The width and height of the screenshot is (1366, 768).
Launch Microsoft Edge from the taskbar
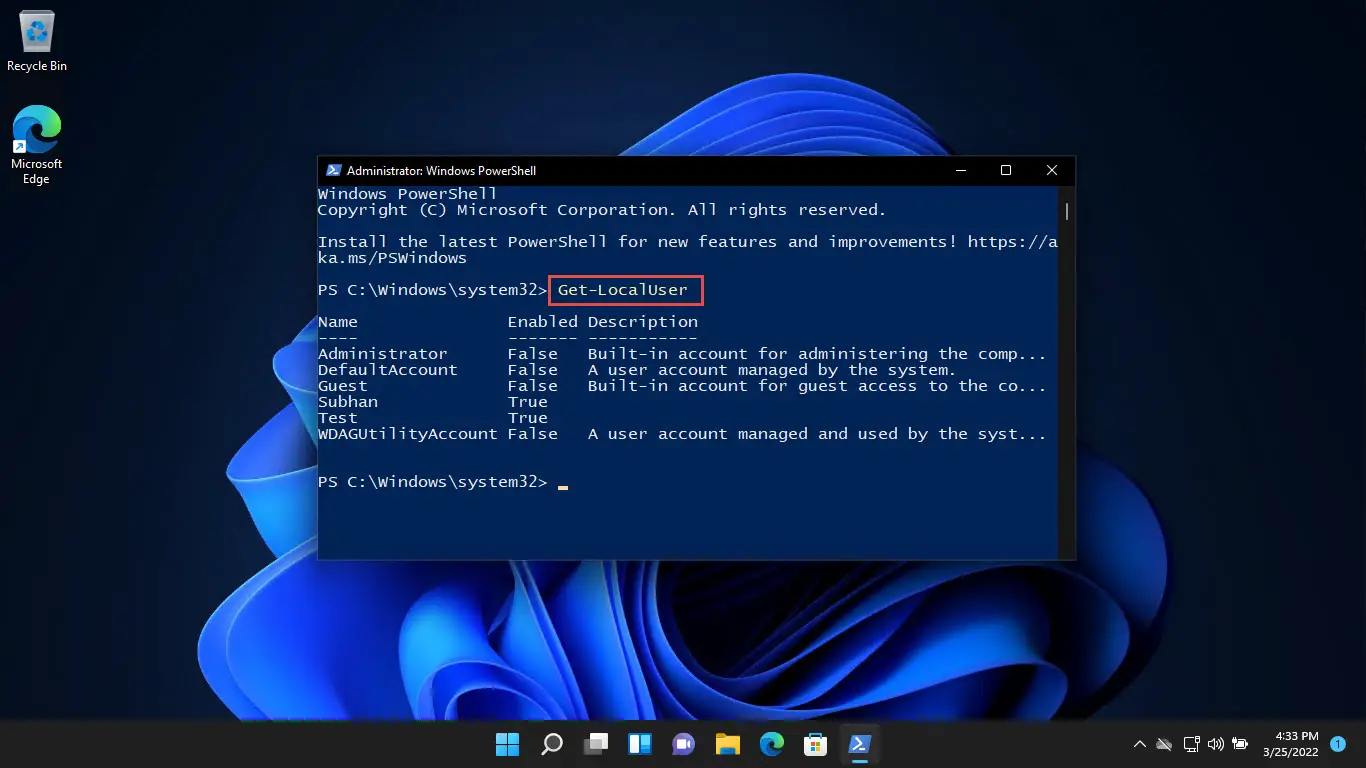point(771,744)
